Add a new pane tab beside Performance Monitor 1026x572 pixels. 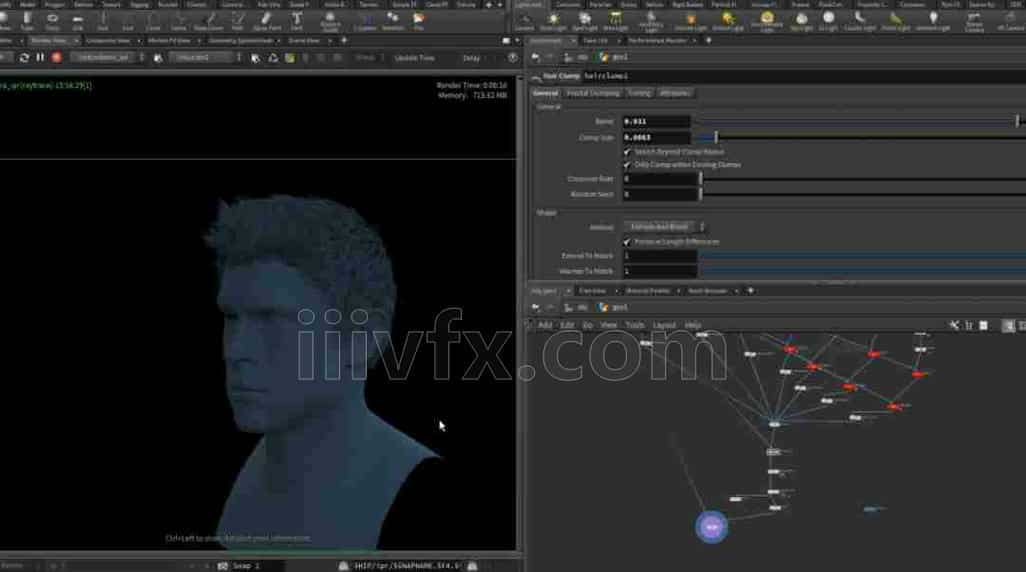(x=708, y=41)
